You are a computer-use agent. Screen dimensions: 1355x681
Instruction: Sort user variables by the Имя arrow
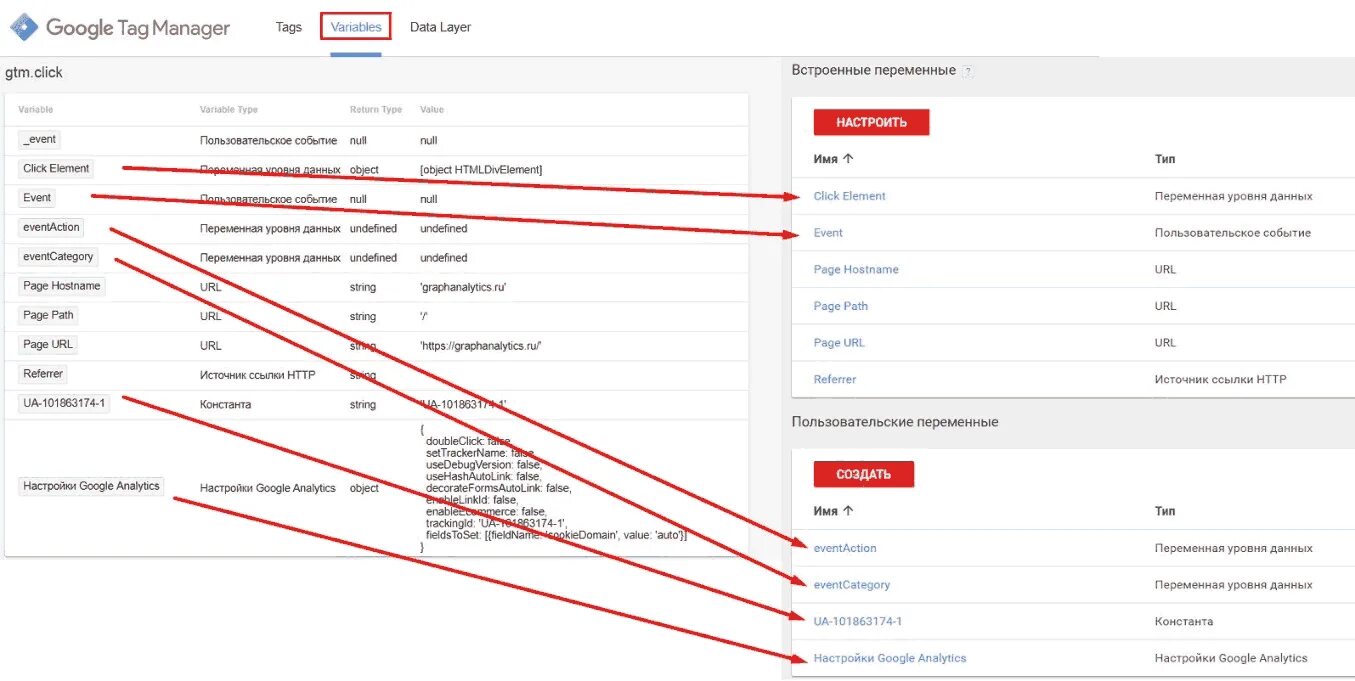[x=849, y=510]
